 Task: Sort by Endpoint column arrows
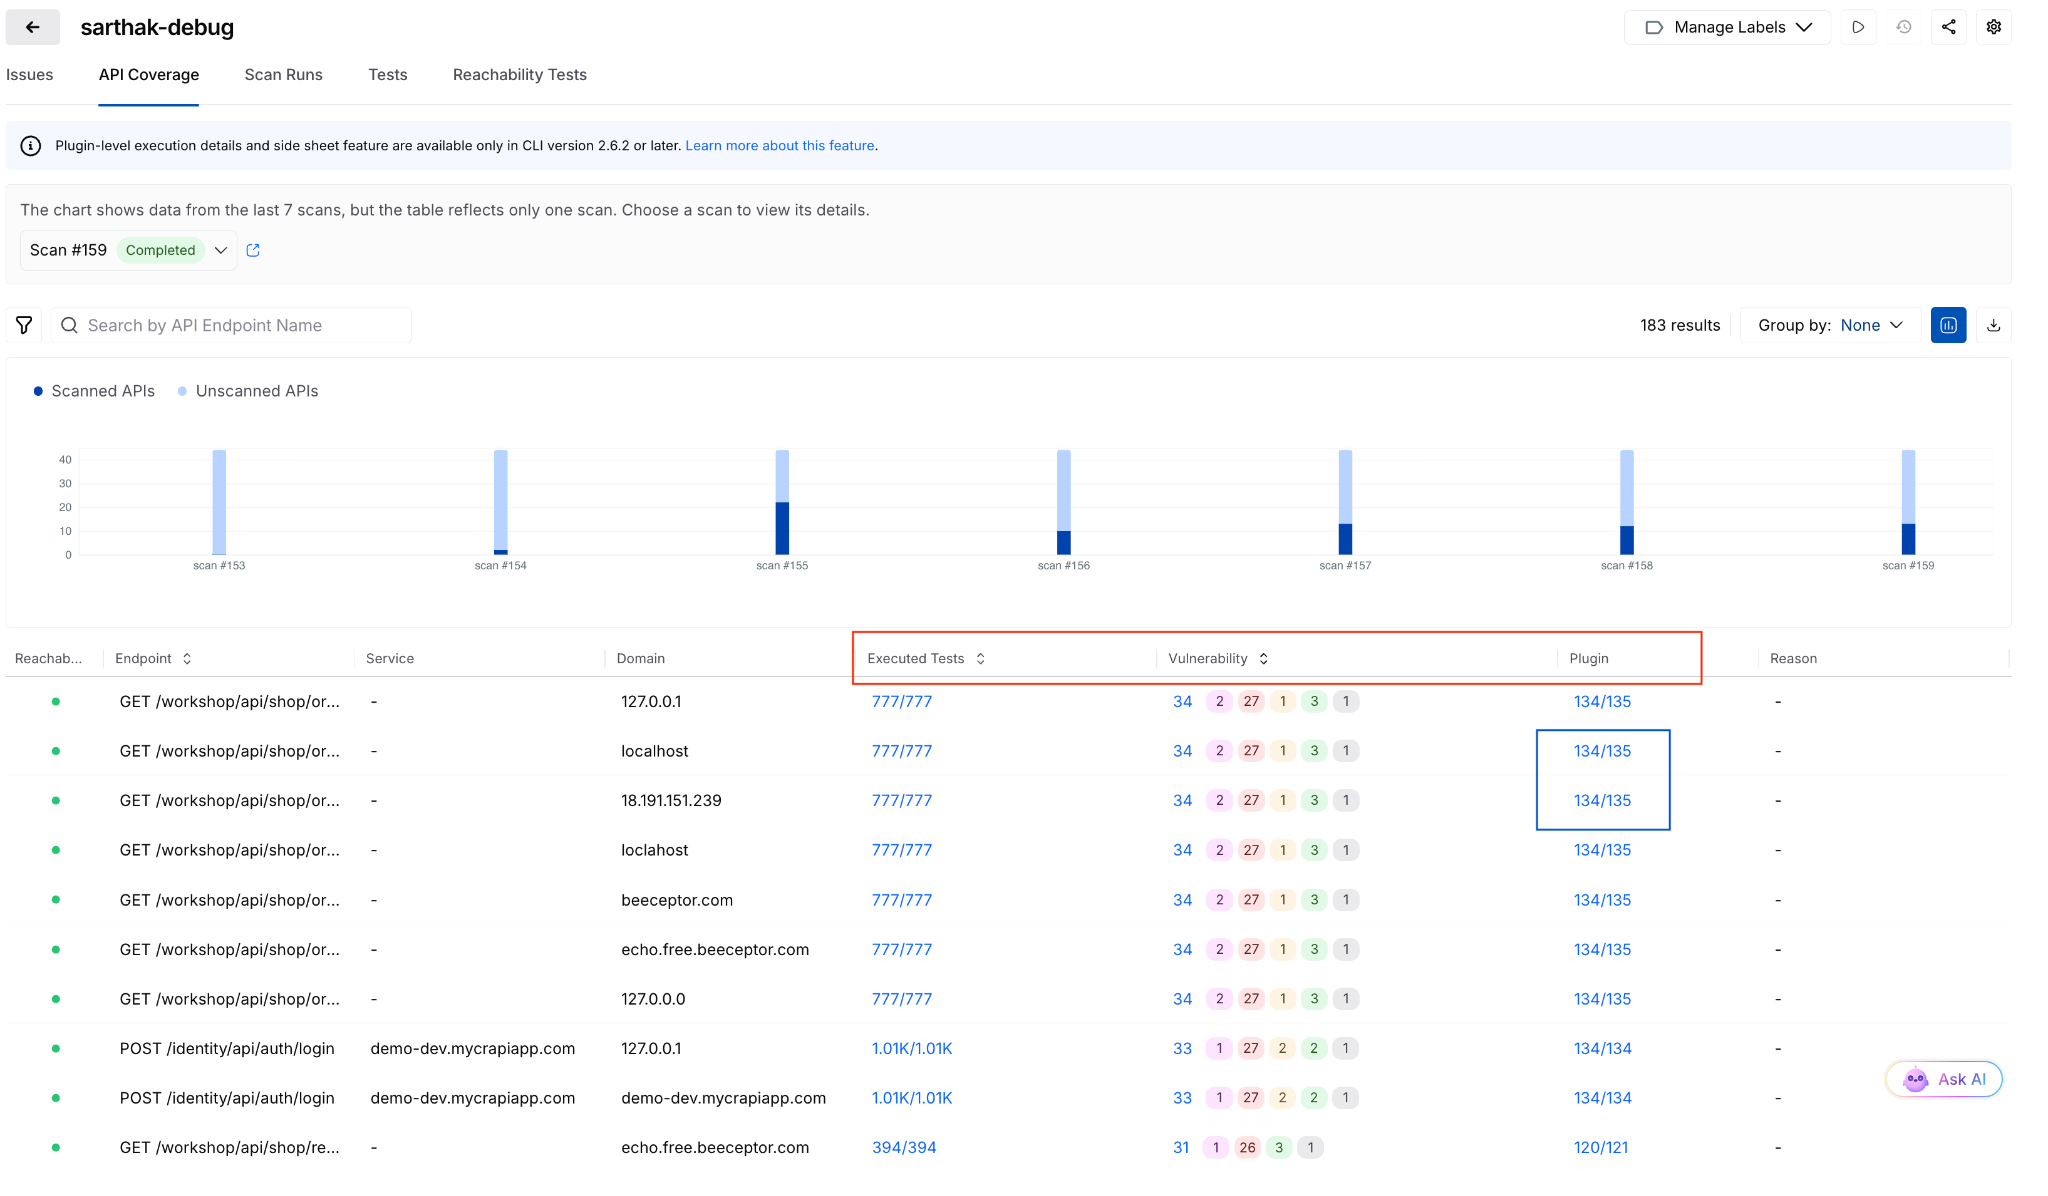187,658
